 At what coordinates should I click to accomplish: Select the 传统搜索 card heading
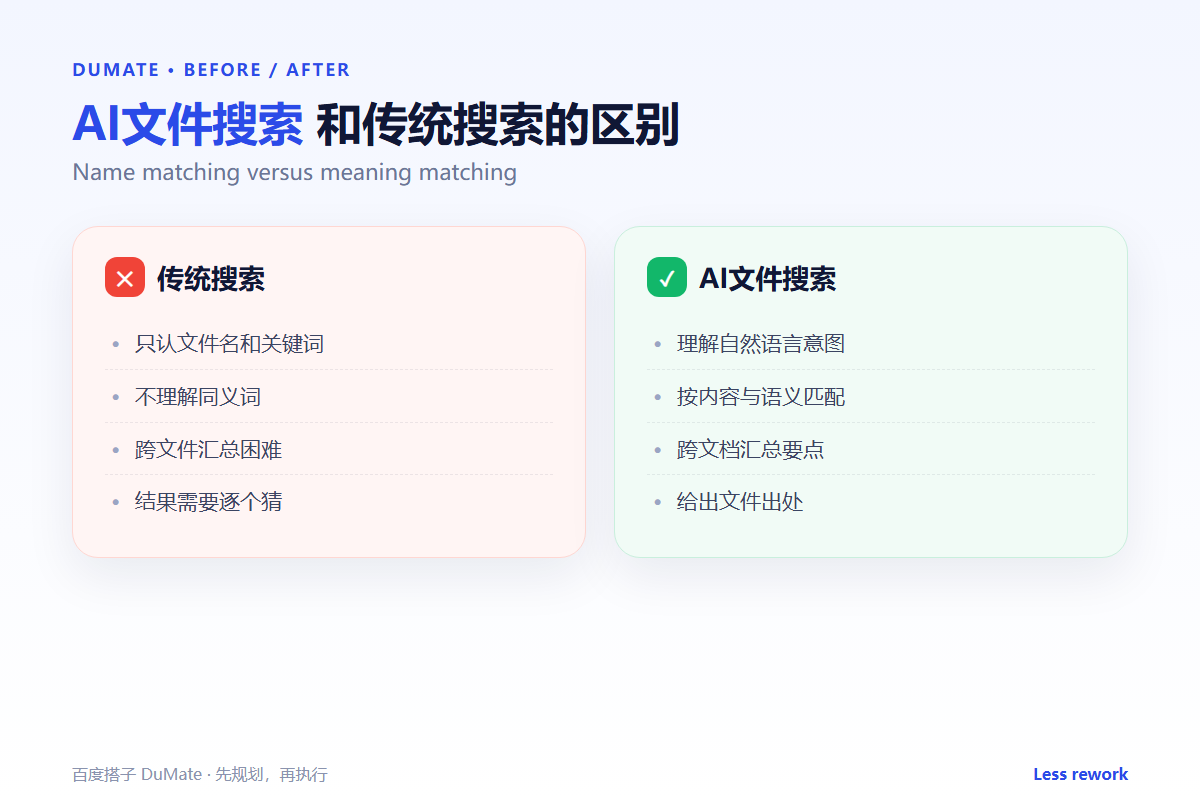pos(211,279)
